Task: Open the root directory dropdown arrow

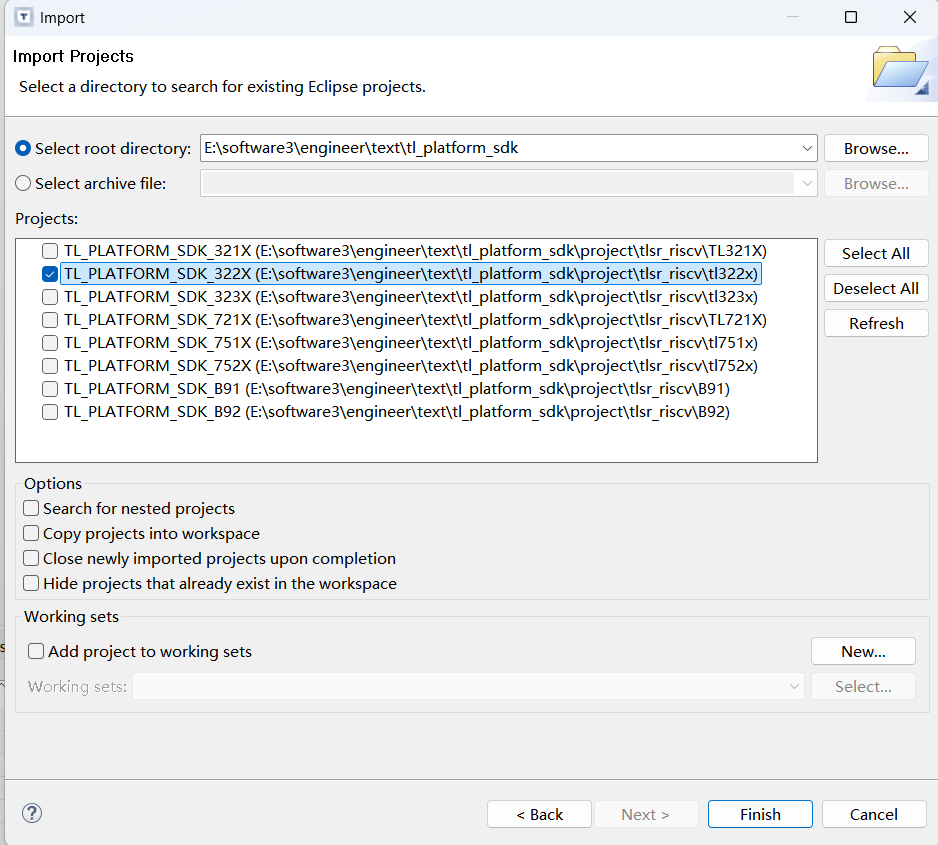Action: 807,148
